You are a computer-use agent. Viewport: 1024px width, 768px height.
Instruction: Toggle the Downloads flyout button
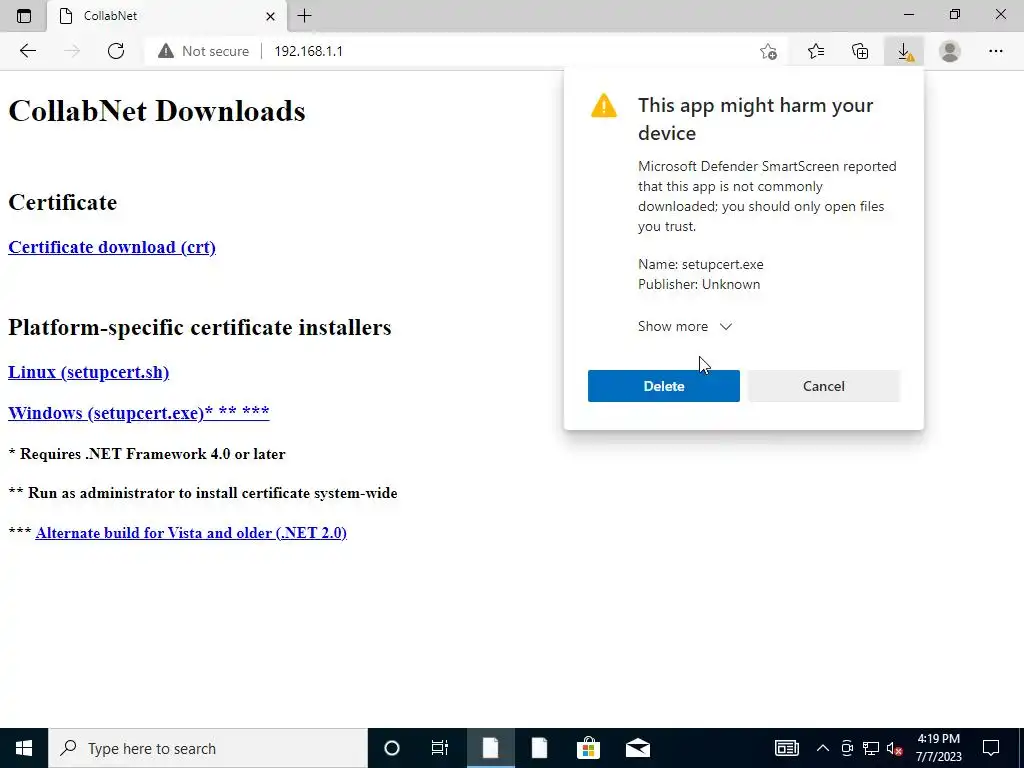click(x=904, y=51)
